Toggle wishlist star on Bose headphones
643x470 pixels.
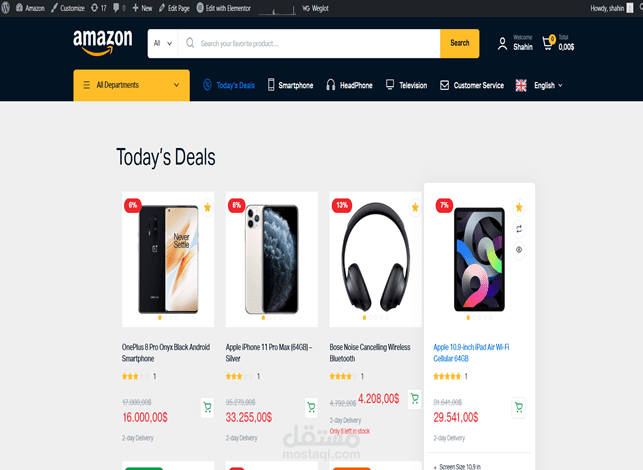415,207
